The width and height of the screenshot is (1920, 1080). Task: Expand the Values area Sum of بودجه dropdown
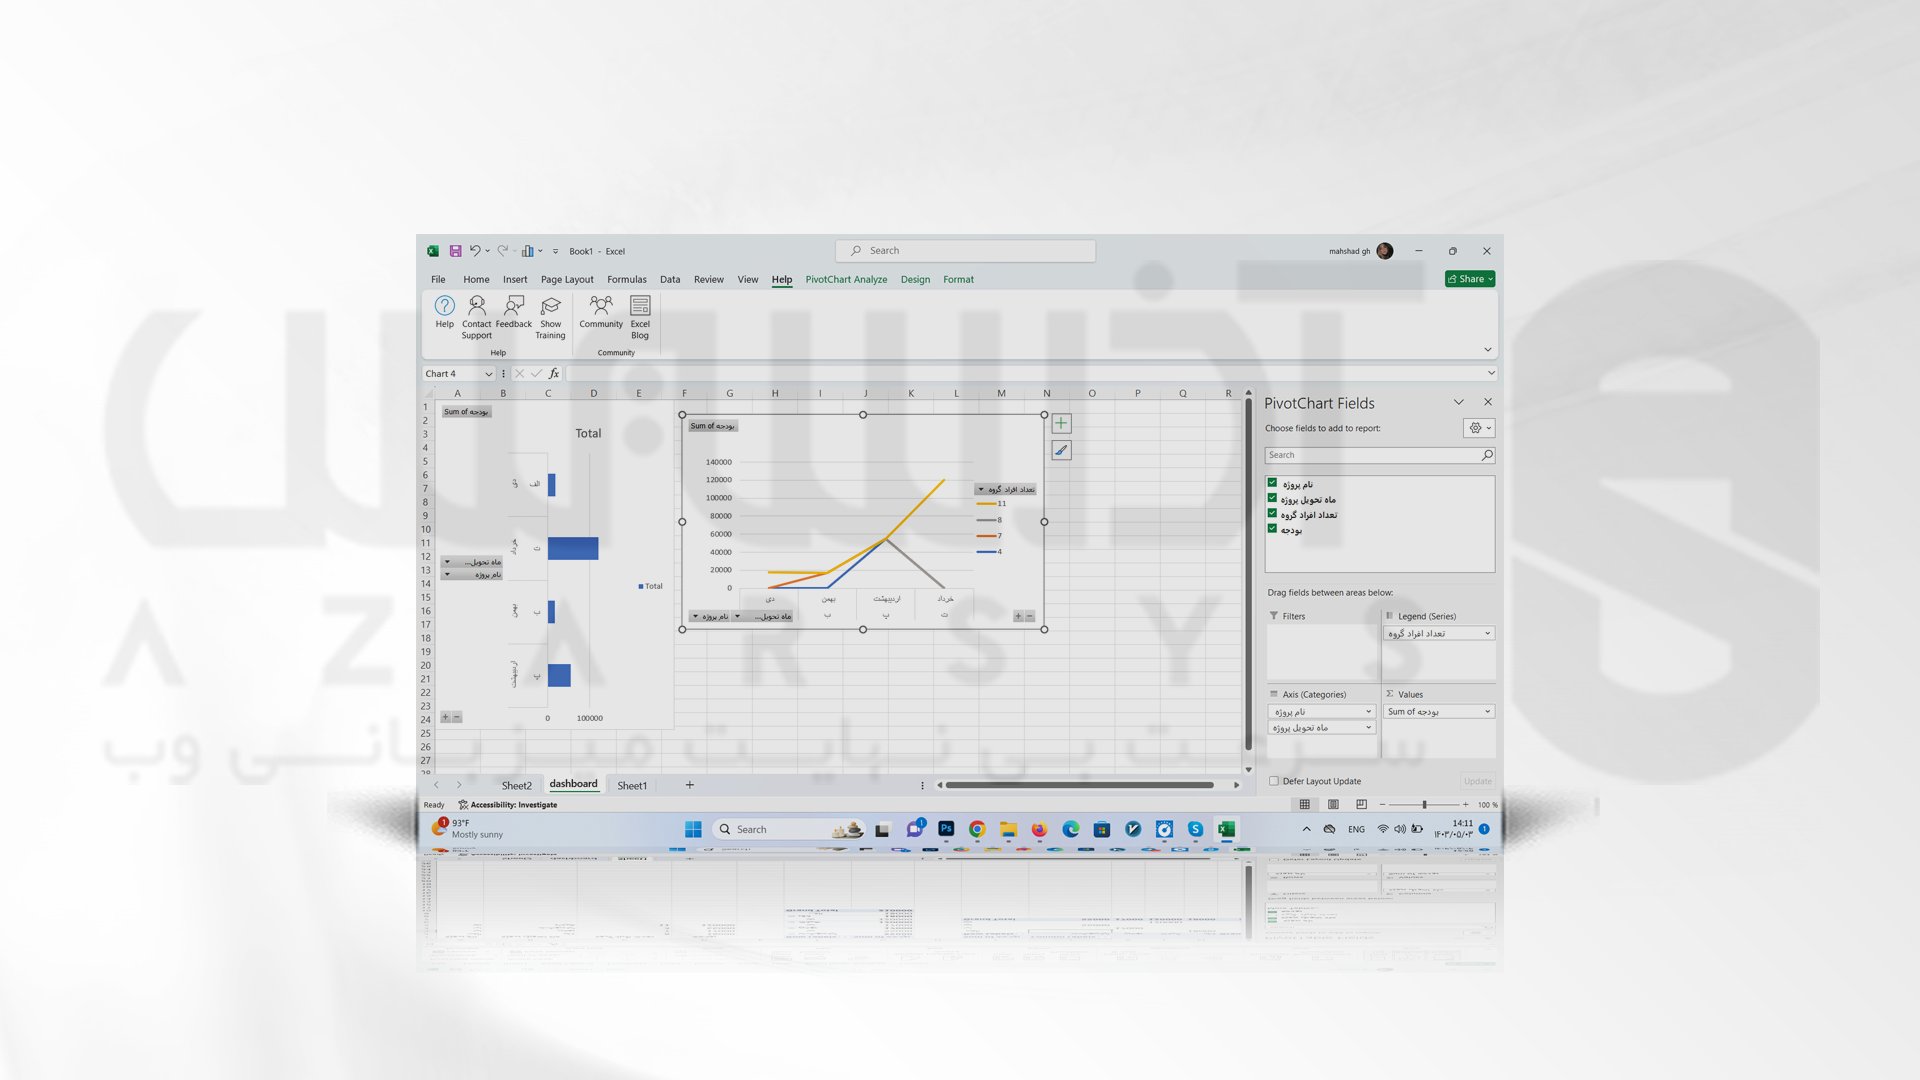(1487, 711)
